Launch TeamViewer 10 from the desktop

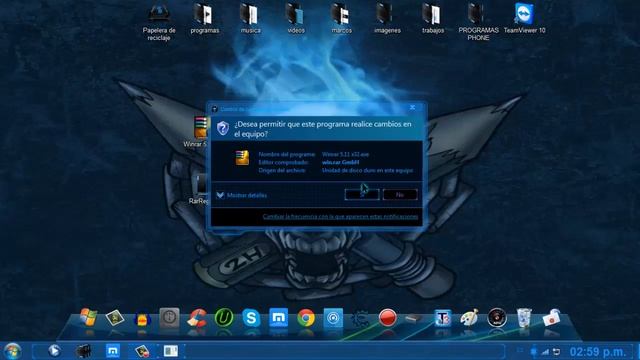[x=524, y=18]
